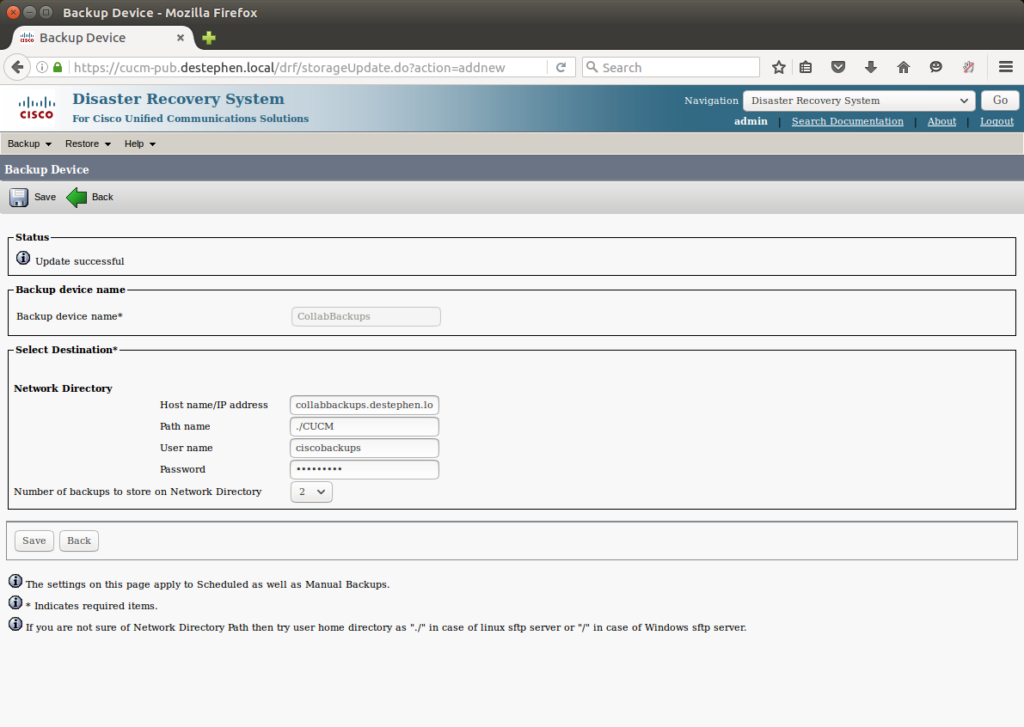Screen dimensions: 1024x727
Task: Click the floppy disk Save icon
Action: coord(18,197)
